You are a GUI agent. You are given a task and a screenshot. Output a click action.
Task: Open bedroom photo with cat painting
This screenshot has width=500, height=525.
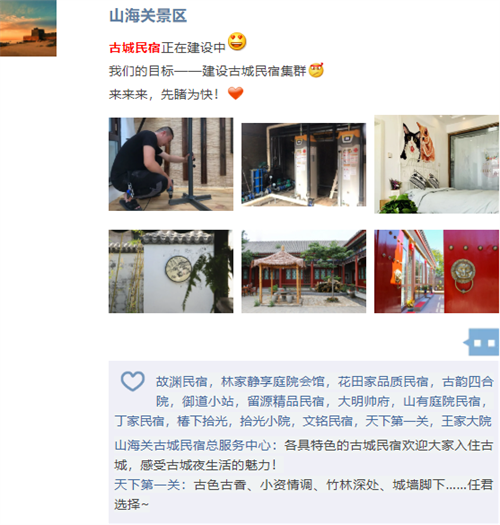click(x=436, y=164)
